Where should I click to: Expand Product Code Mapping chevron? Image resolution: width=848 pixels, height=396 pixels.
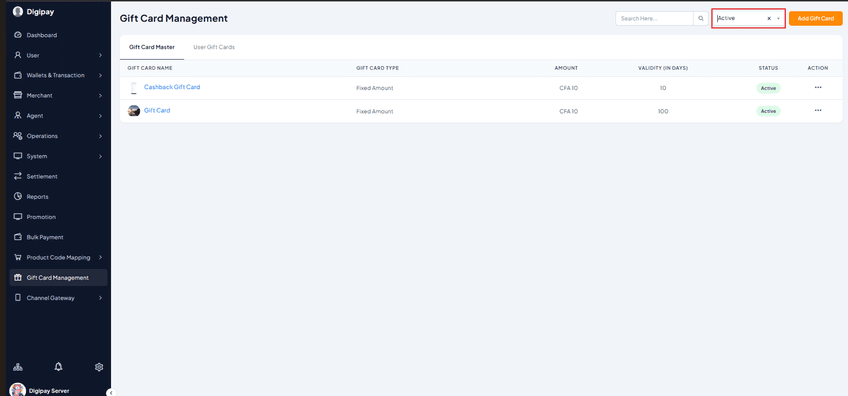click(101, 258)
